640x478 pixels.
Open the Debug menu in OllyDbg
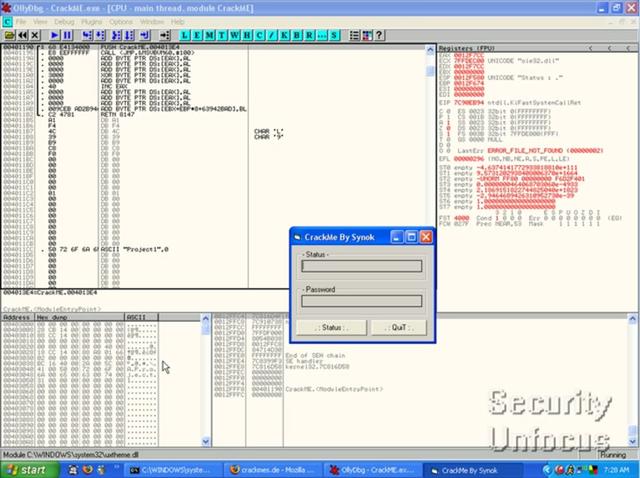64,22
